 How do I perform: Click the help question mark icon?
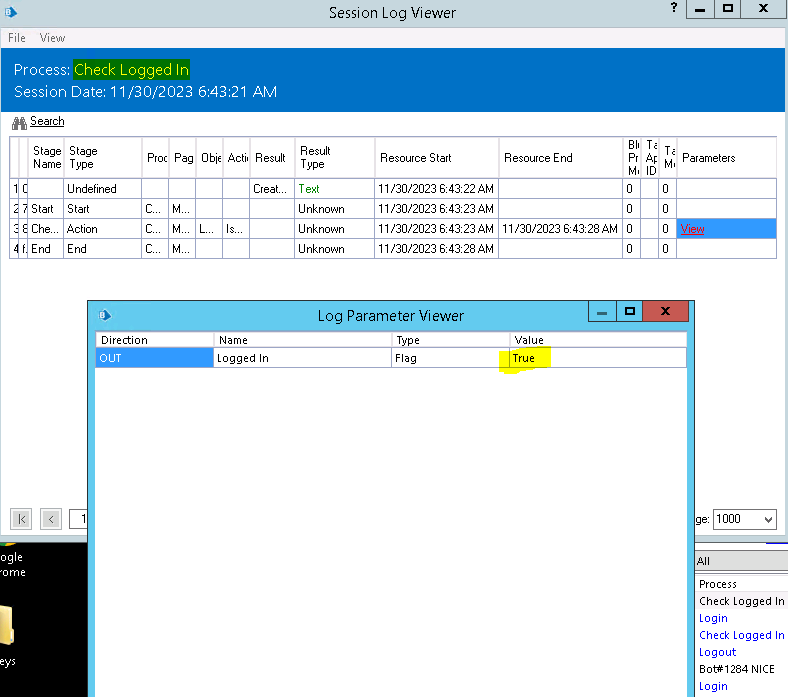point(675,8)
